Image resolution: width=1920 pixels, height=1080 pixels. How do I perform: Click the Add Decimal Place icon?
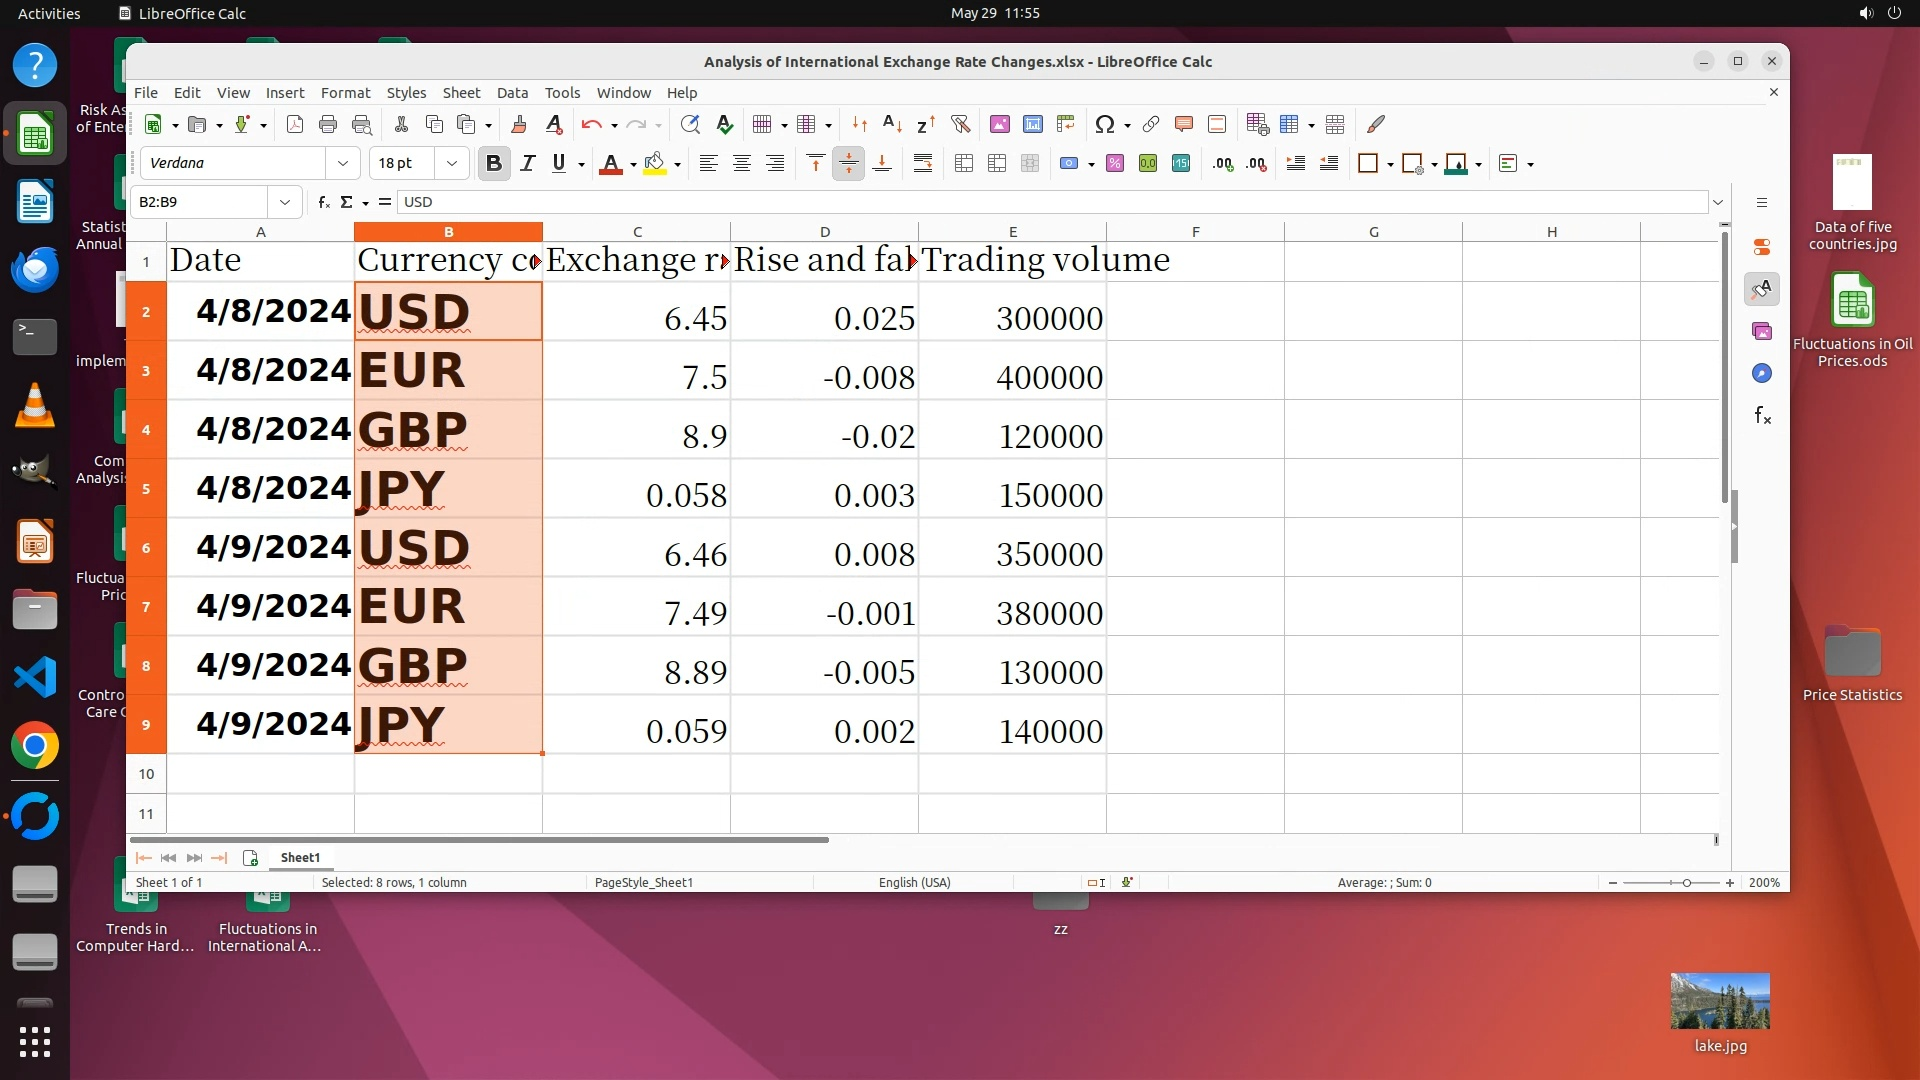(x=1222, y=164)
